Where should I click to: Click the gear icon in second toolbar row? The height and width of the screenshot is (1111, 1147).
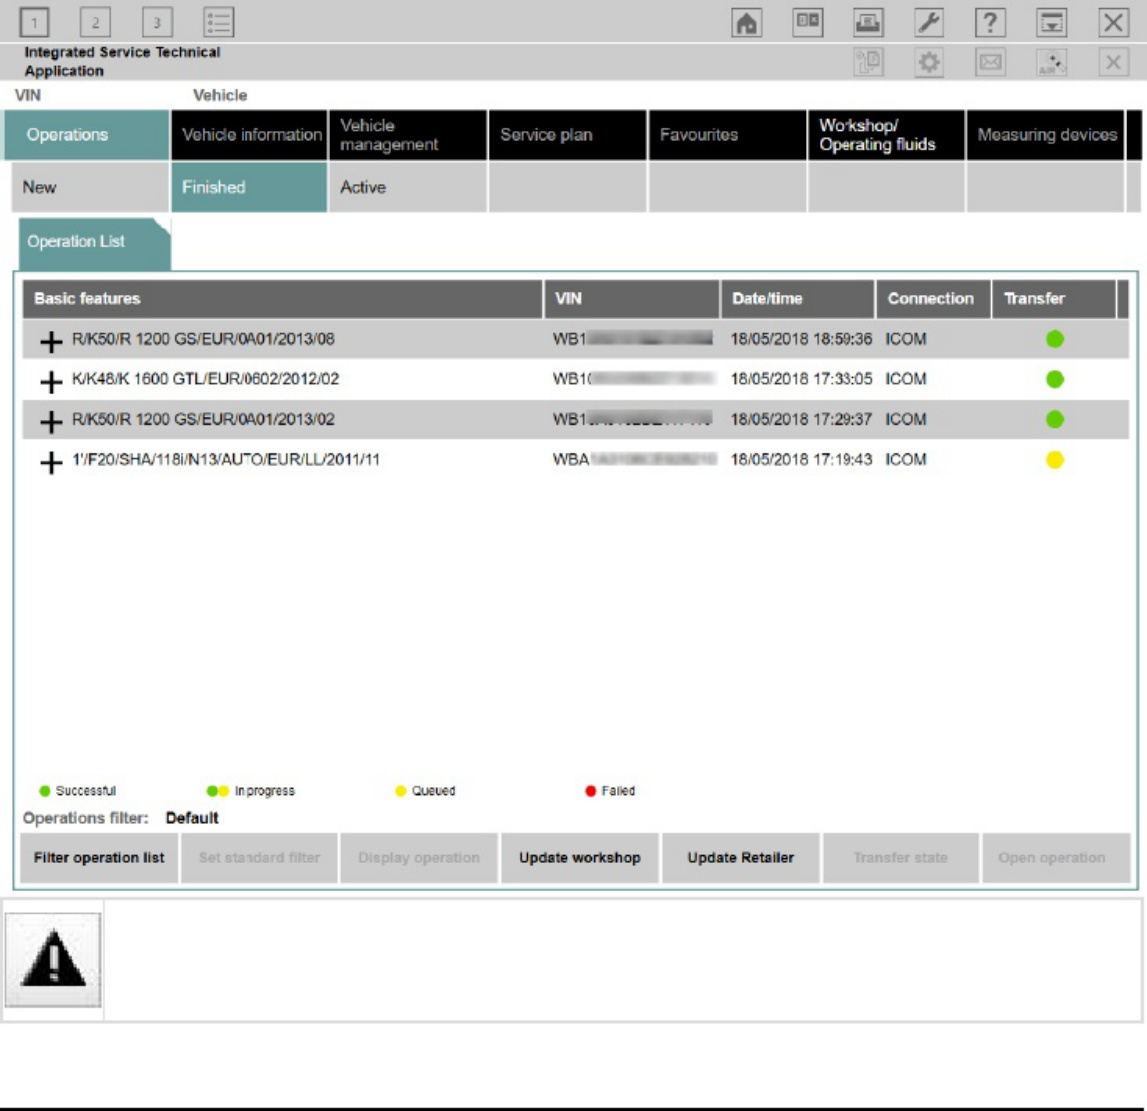click(x=929, y=62)
